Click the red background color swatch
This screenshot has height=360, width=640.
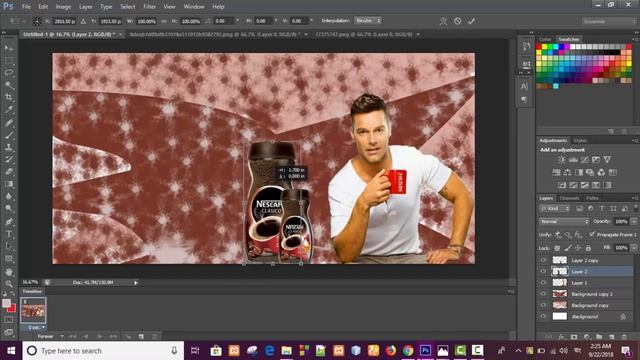[12, 309]
